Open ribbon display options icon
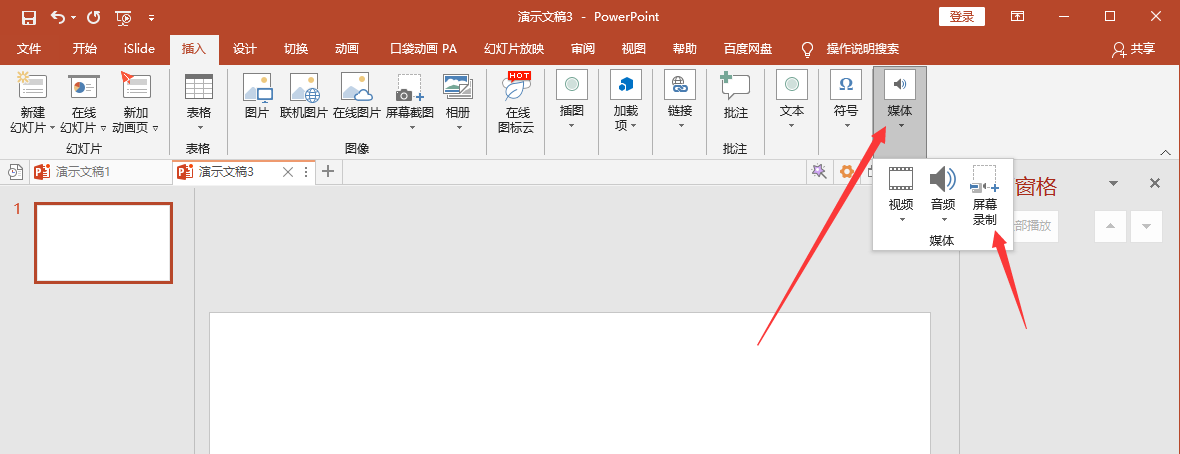 pyautogui.click(x=1017, y=17)
